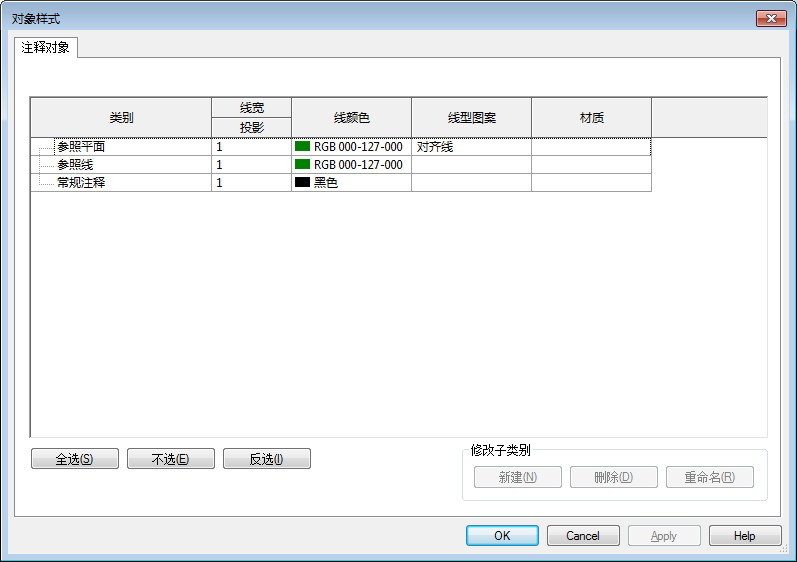
Task: Confirm with the OK button
Action: pos(502,536)
